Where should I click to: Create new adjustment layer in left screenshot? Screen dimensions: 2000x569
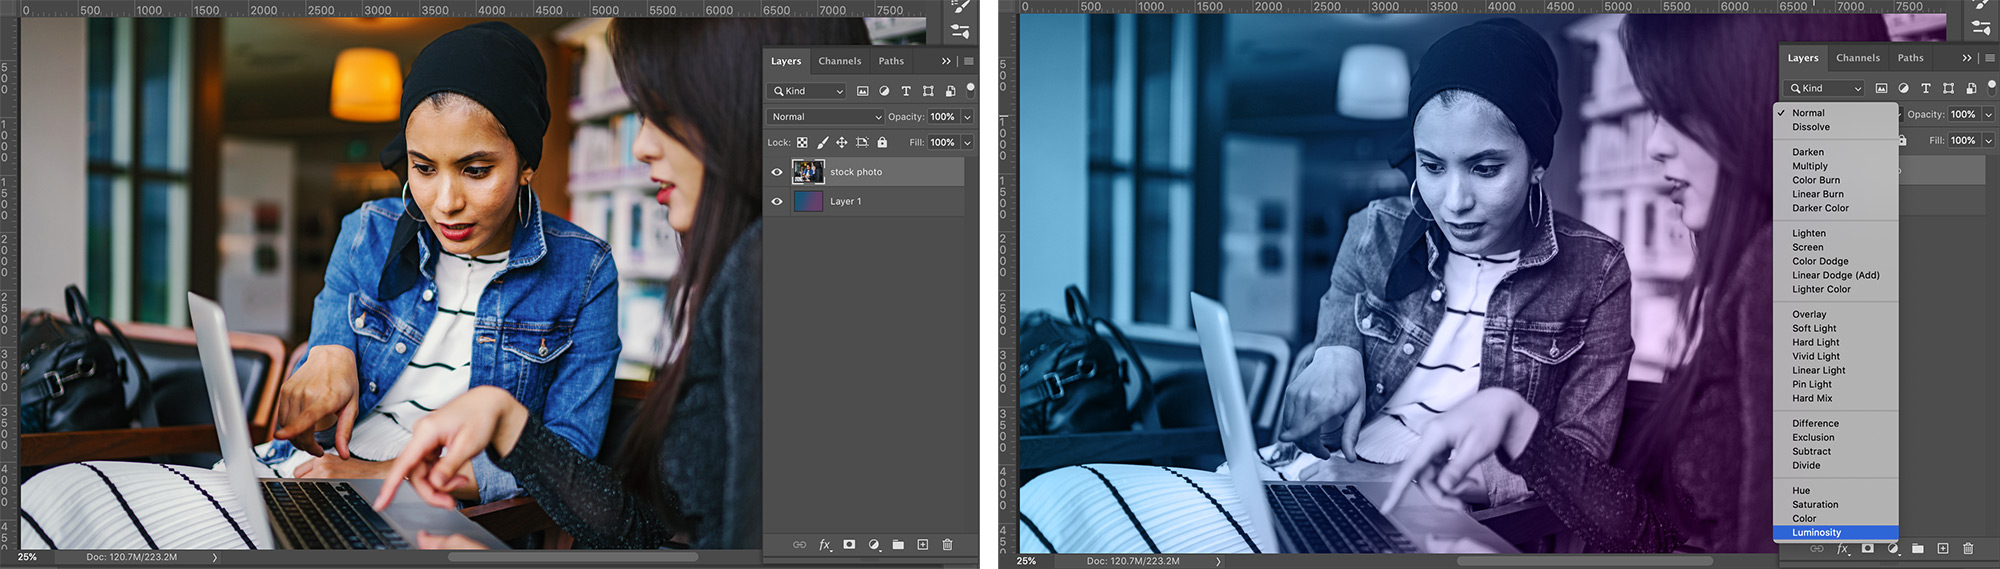[874, 545]
